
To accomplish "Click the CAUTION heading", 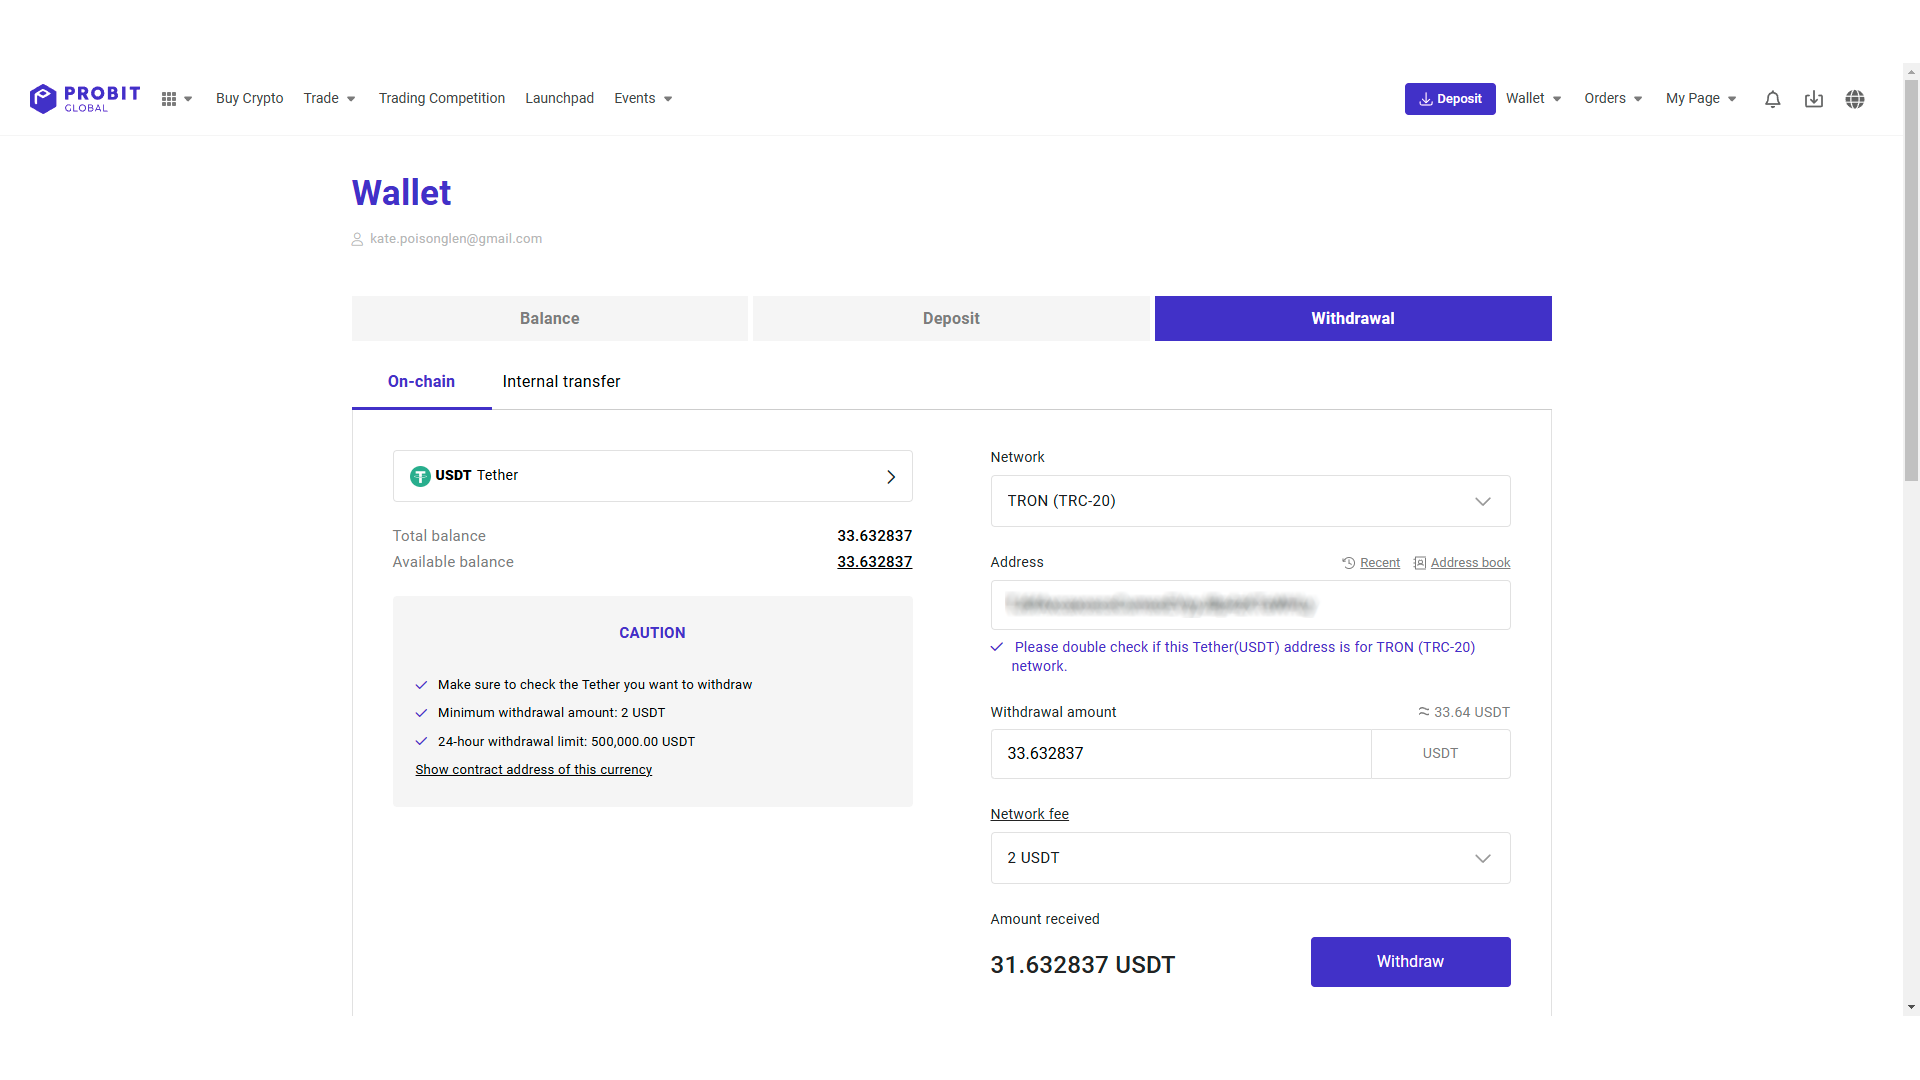I will click(652, 633).
